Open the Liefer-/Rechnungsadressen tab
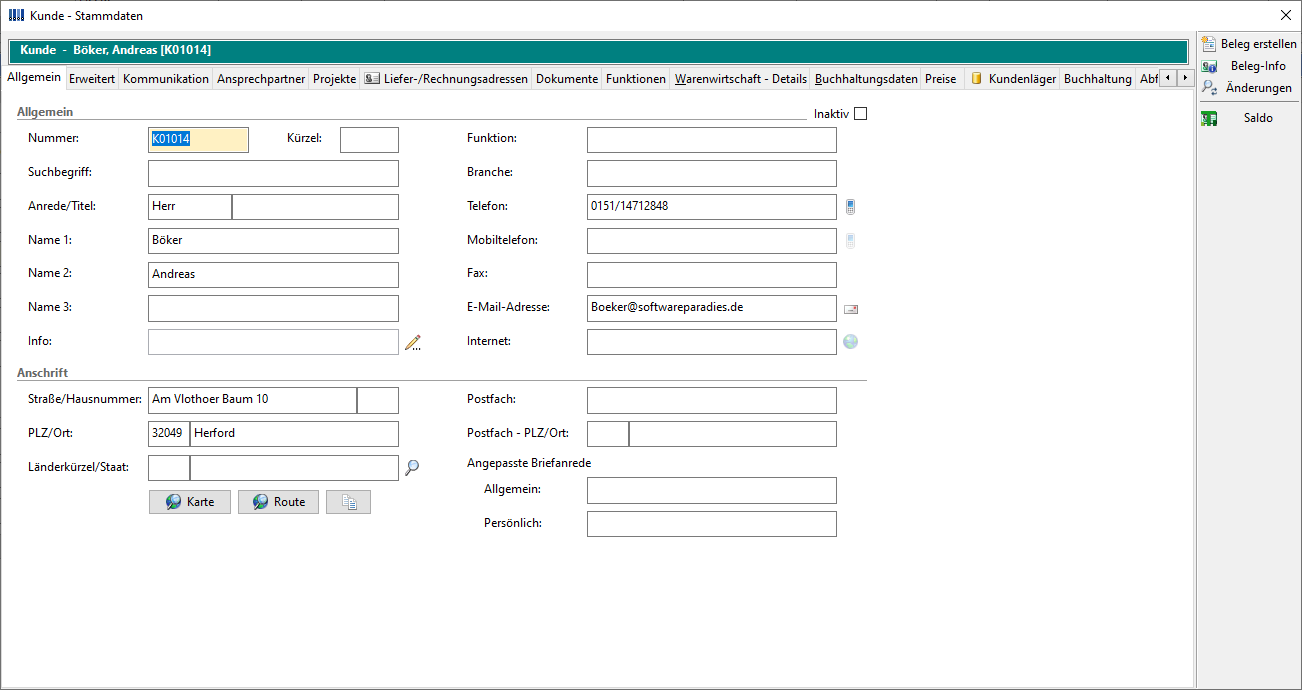Image resolution: width=1302 pixels, height=690 pixels. (x=446, y=79)
